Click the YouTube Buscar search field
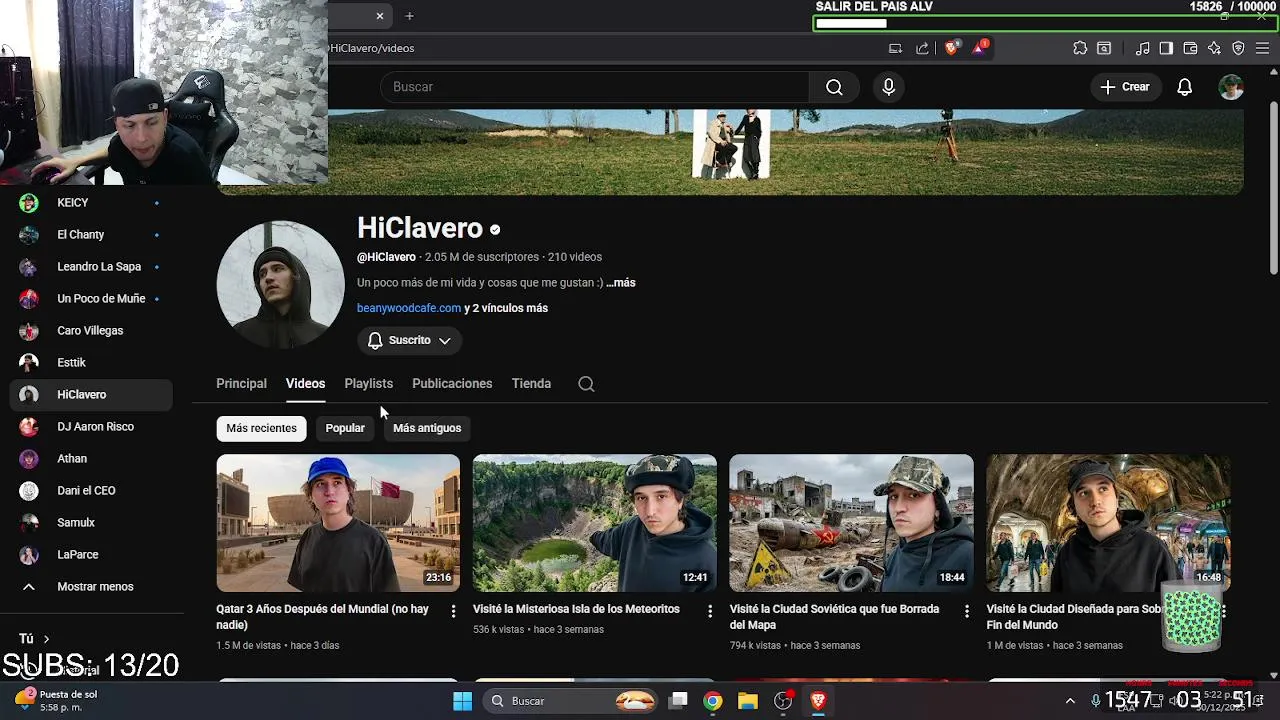 [594, 87]
